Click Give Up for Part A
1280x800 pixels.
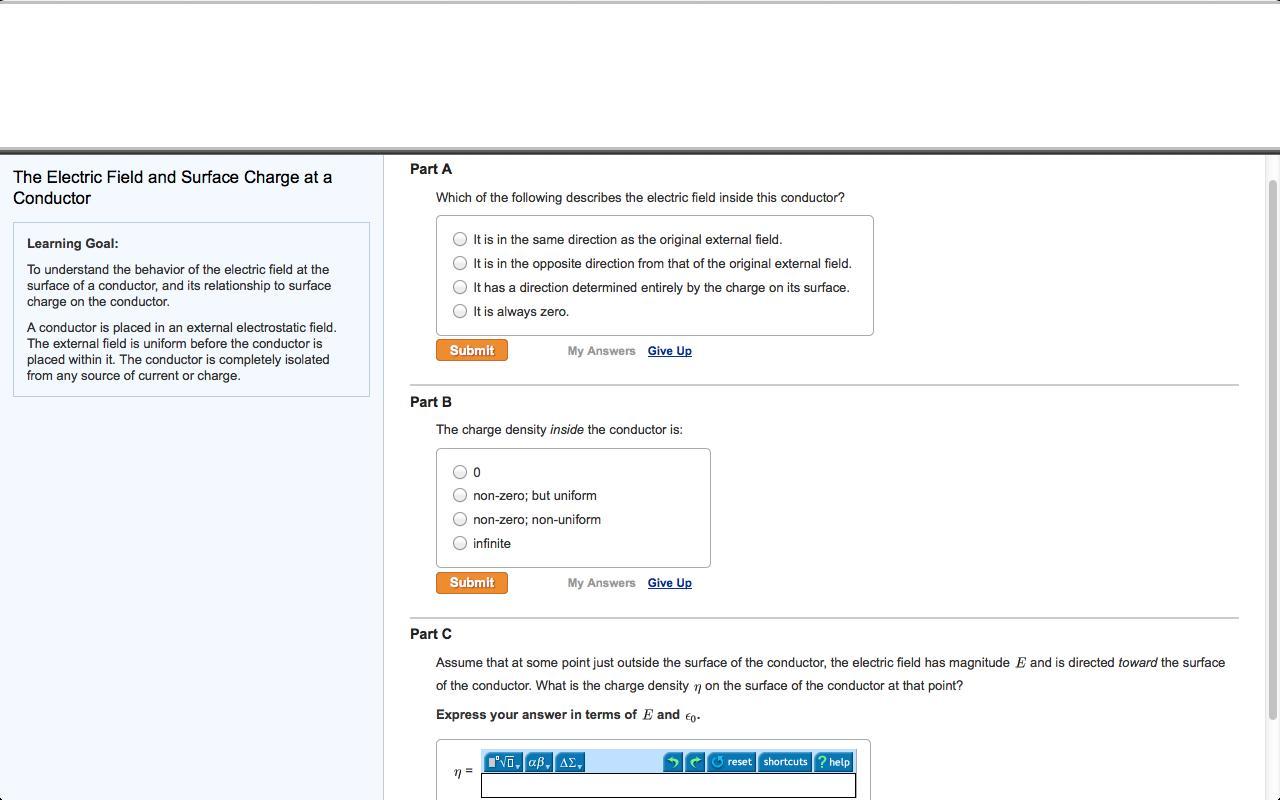click(670, 351)
